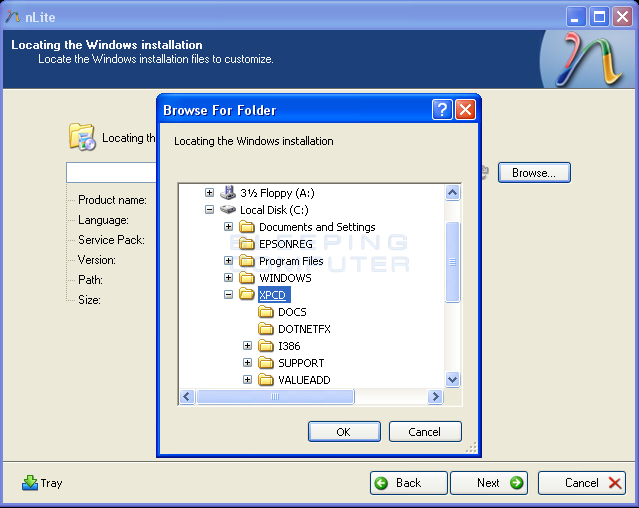
Task: Minimize the nLite window
Action: 576,17
